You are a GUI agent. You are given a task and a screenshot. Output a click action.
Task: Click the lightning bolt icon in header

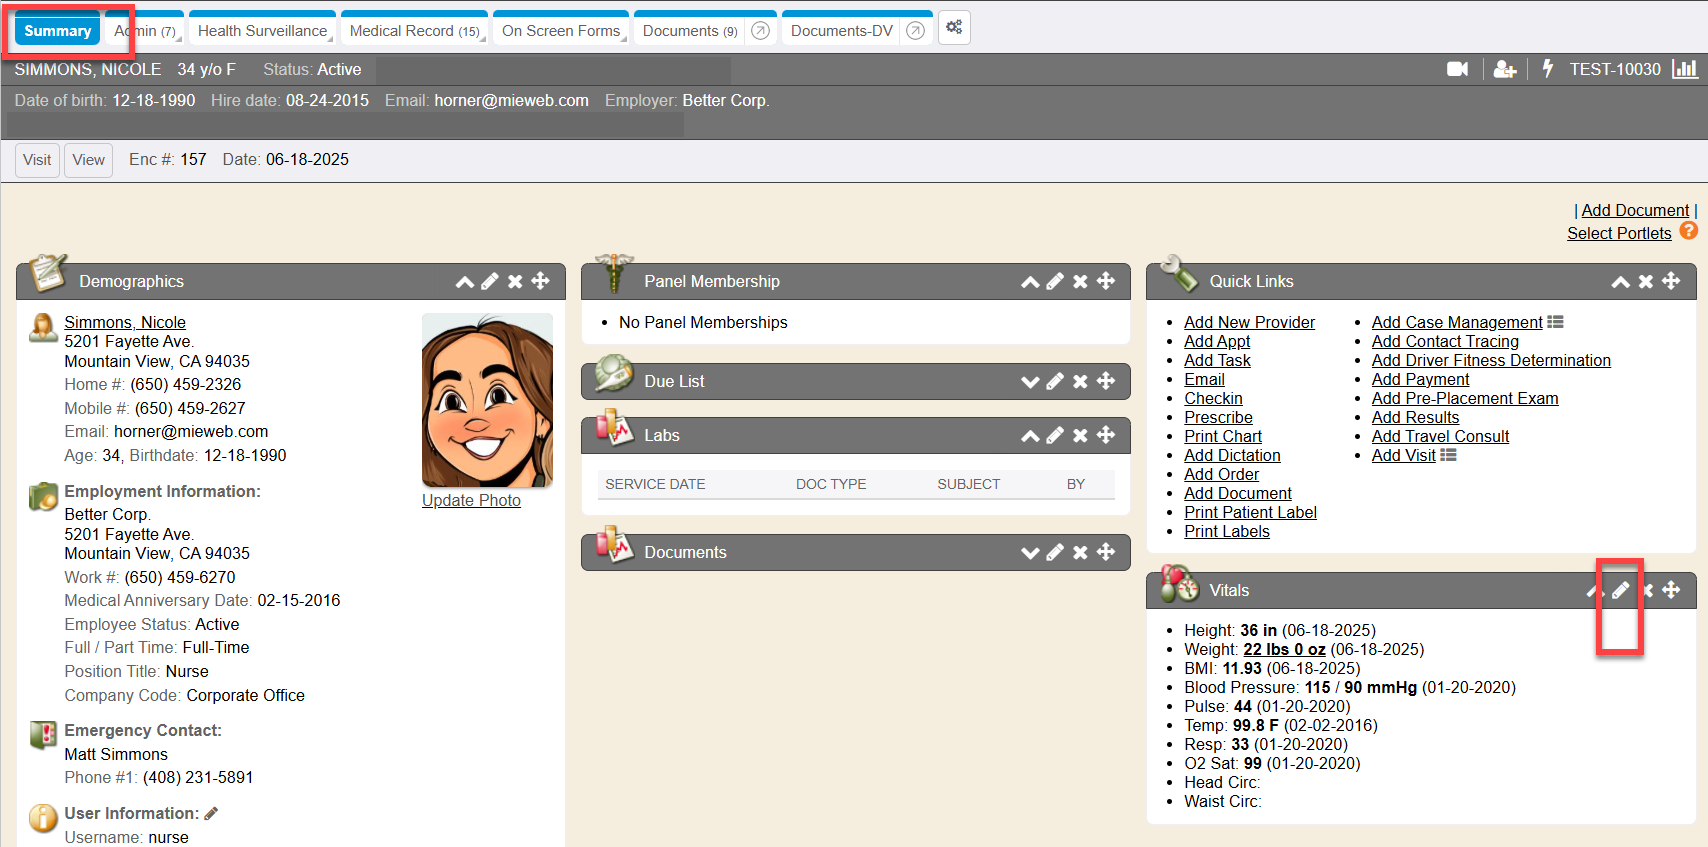1547,69
